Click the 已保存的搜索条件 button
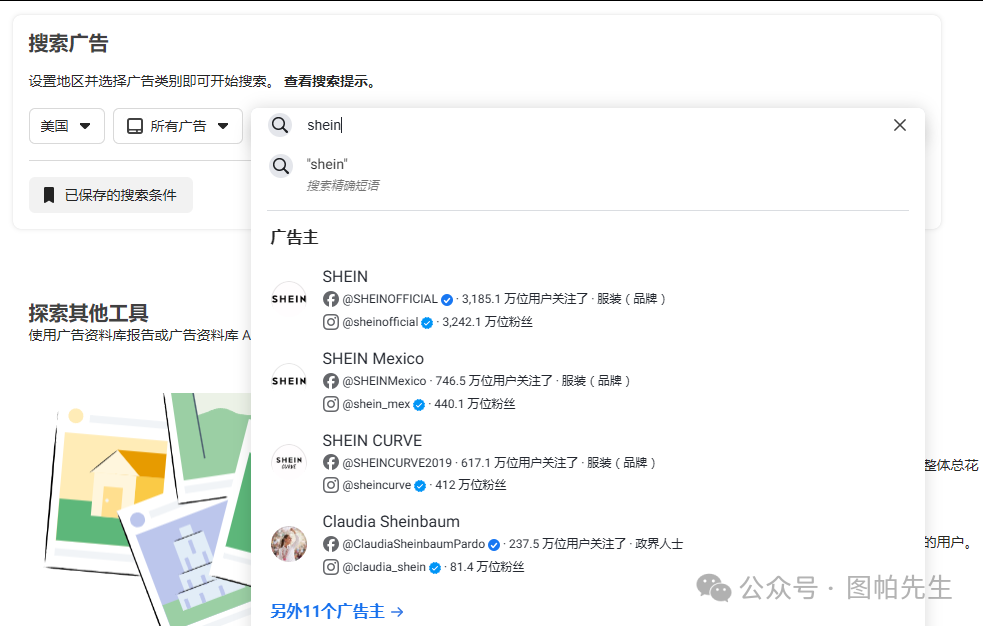Image resolution: width=983 pixels, height=626 pixels. (x=111, y=195)
